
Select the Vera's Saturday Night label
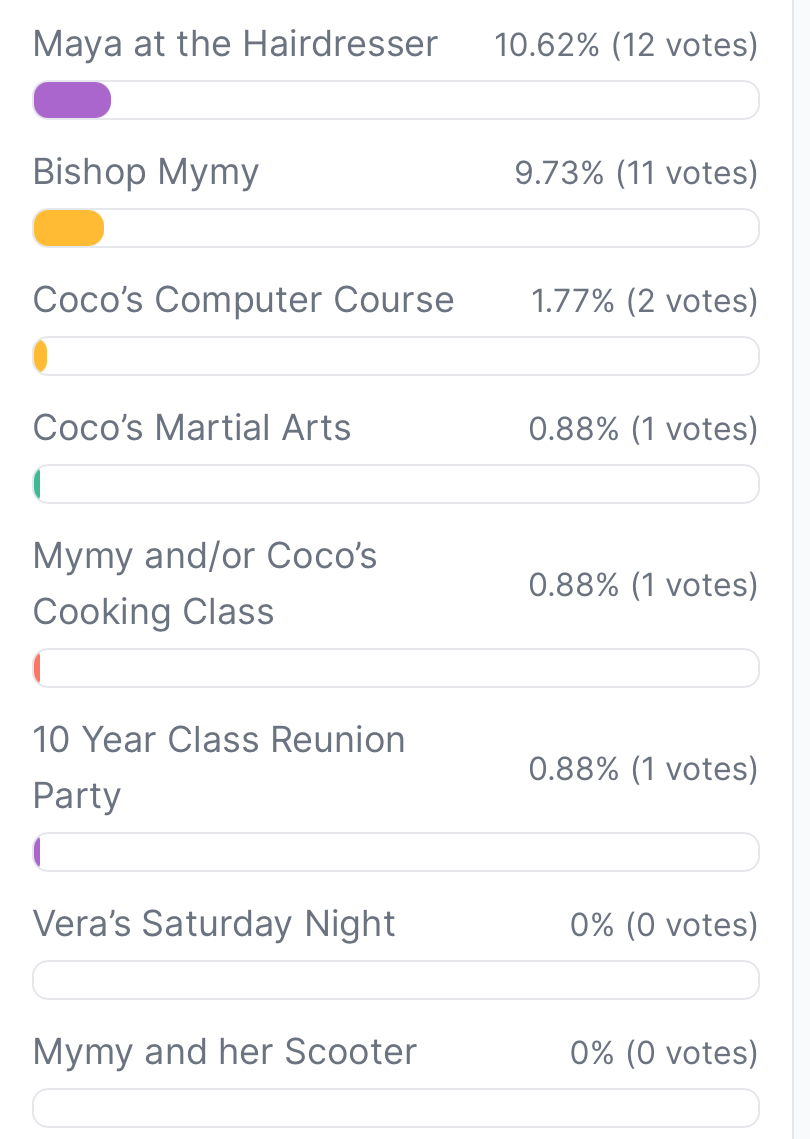tap(214, 924)
